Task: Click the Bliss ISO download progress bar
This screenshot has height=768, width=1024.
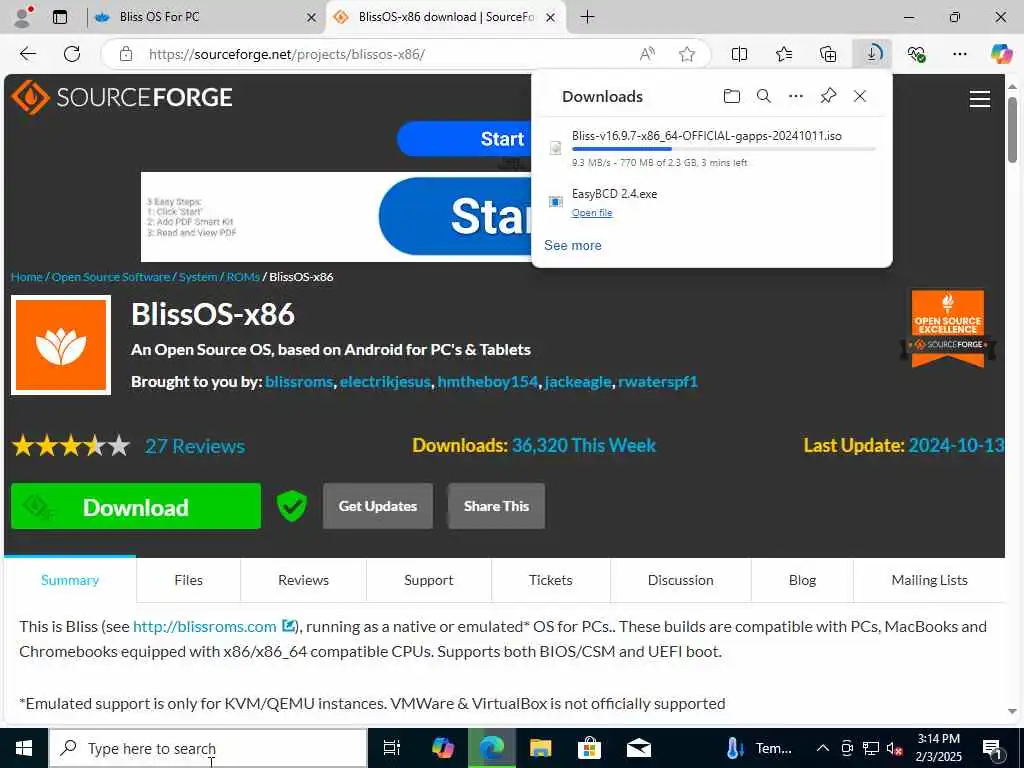Action: click(724, 150)
